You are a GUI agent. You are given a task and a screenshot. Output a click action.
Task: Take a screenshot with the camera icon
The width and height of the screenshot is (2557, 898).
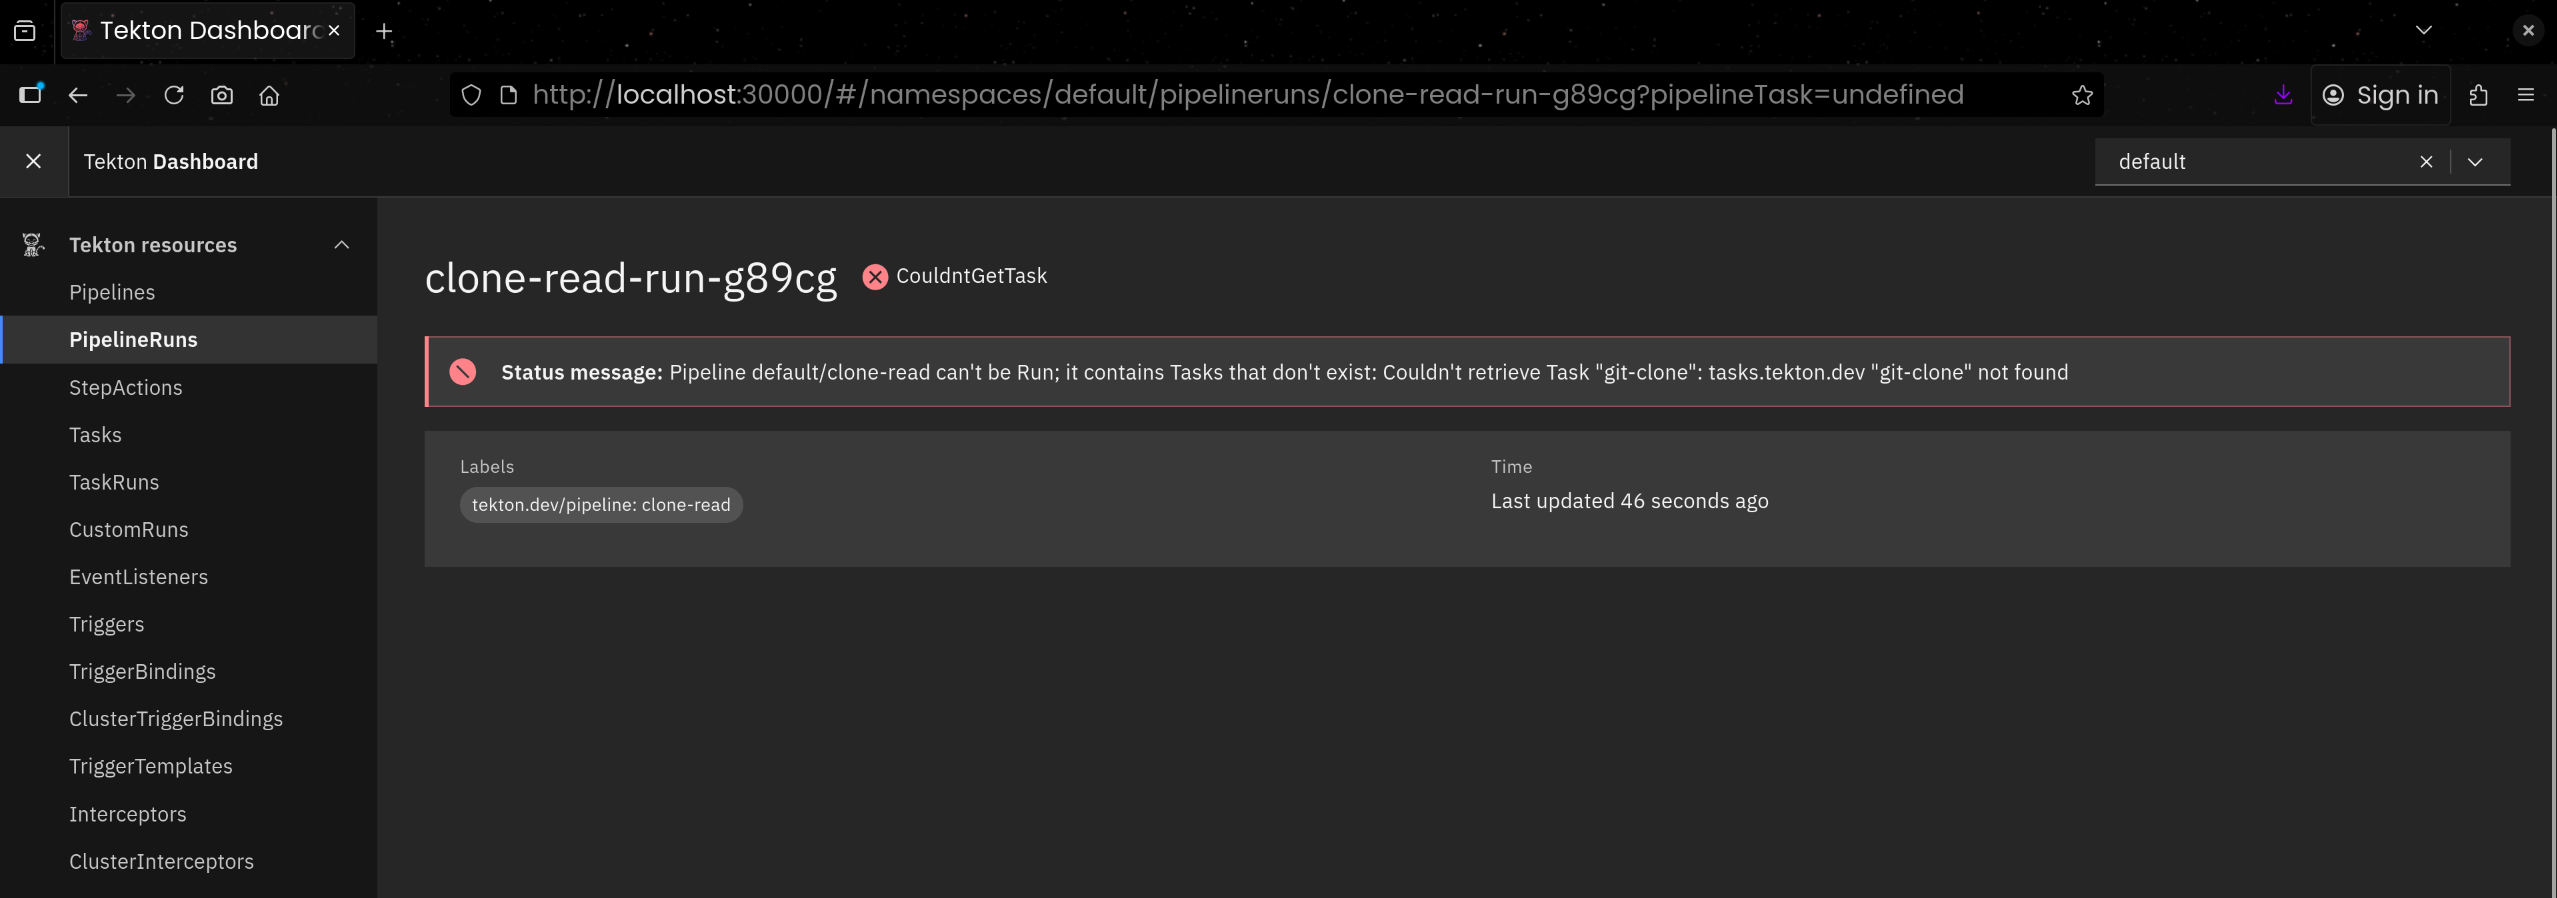[x=222, y=95]
